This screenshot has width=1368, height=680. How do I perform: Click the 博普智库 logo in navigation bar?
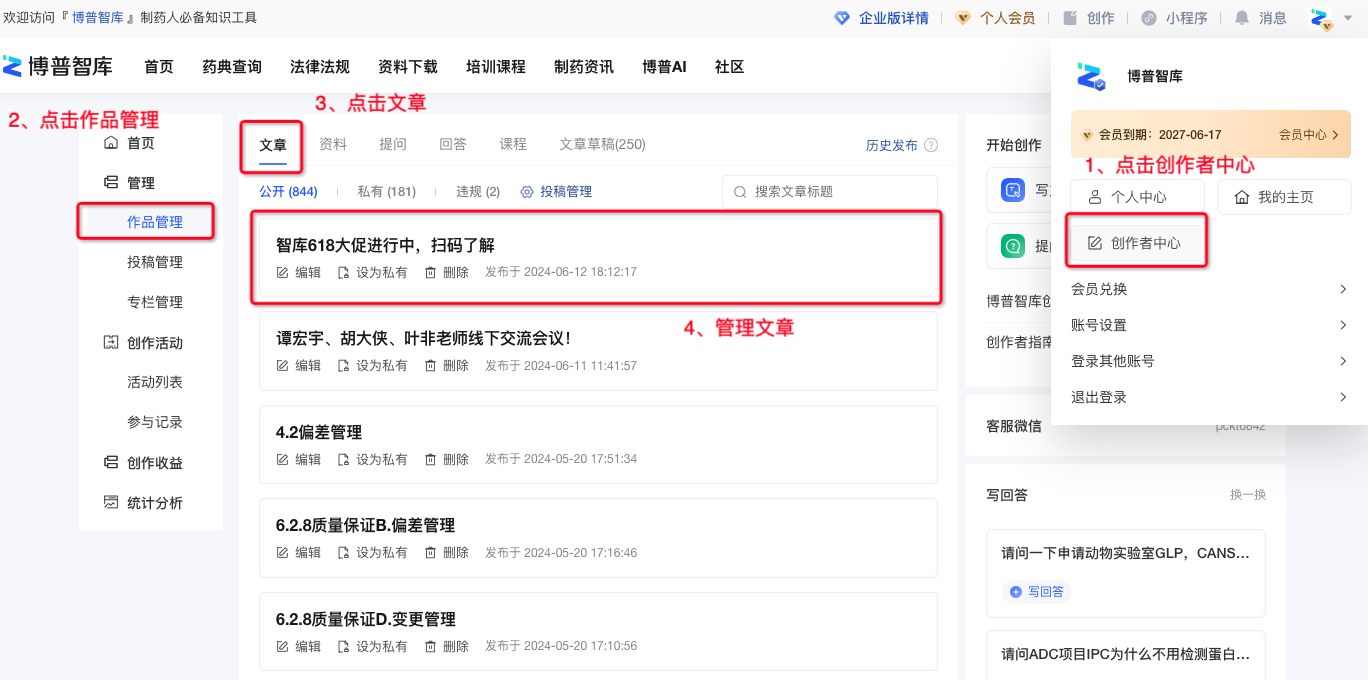[x=58, y=67]
